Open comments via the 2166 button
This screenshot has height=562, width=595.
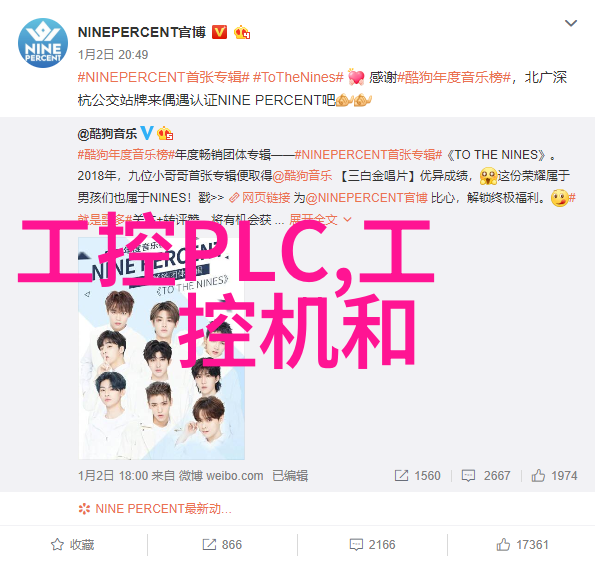pos(372,545)
